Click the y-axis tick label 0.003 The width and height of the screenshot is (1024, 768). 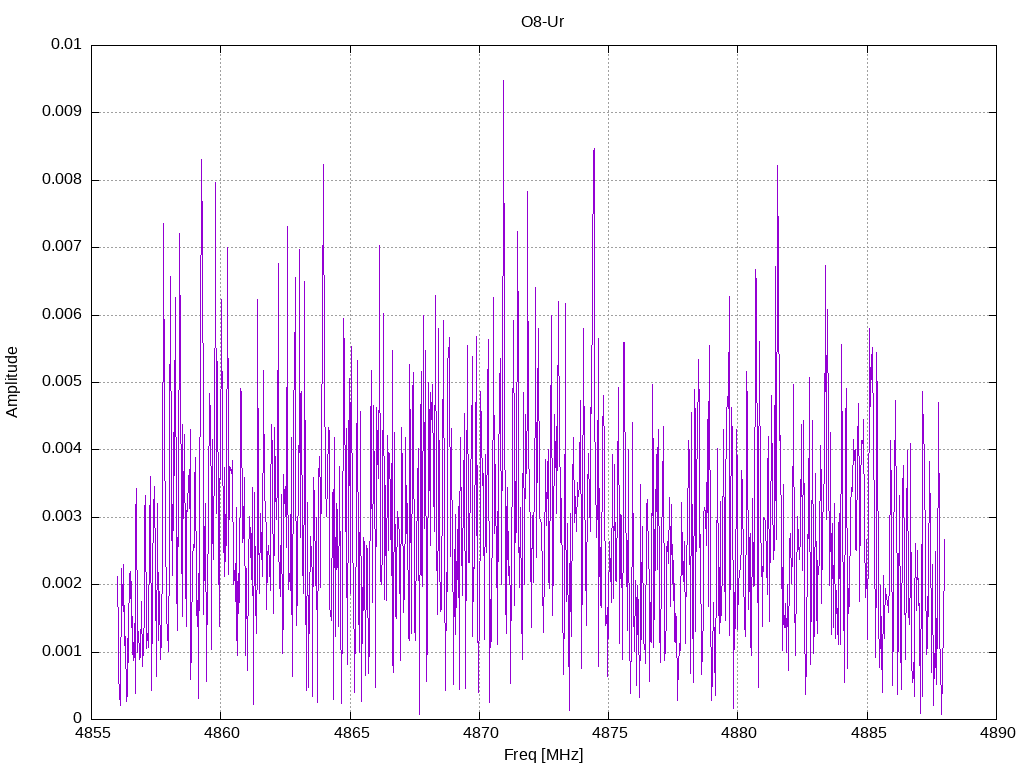[62, 517]
